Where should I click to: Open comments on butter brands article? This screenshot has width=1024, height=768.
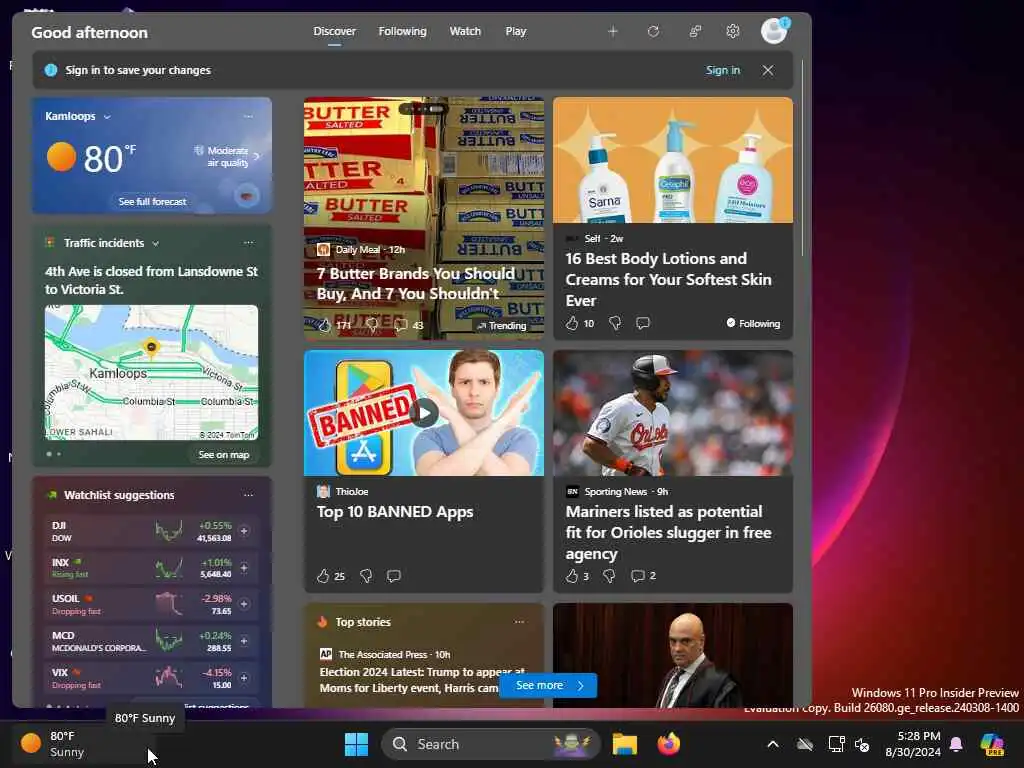click(x=401, y=325)
